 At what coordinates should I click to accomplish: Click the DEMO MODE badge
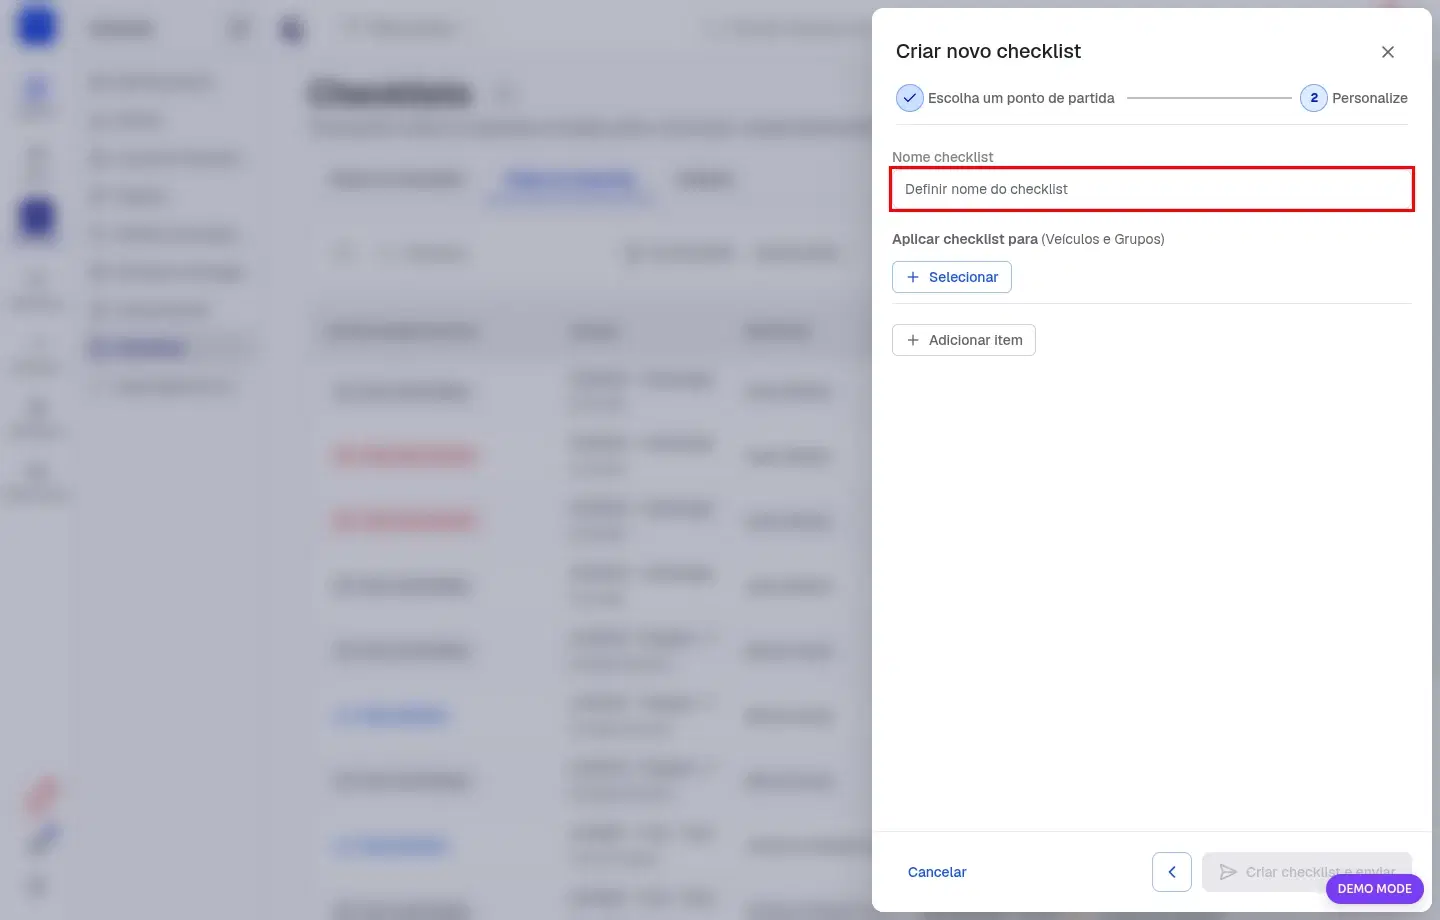click(x=1375, y=888)
